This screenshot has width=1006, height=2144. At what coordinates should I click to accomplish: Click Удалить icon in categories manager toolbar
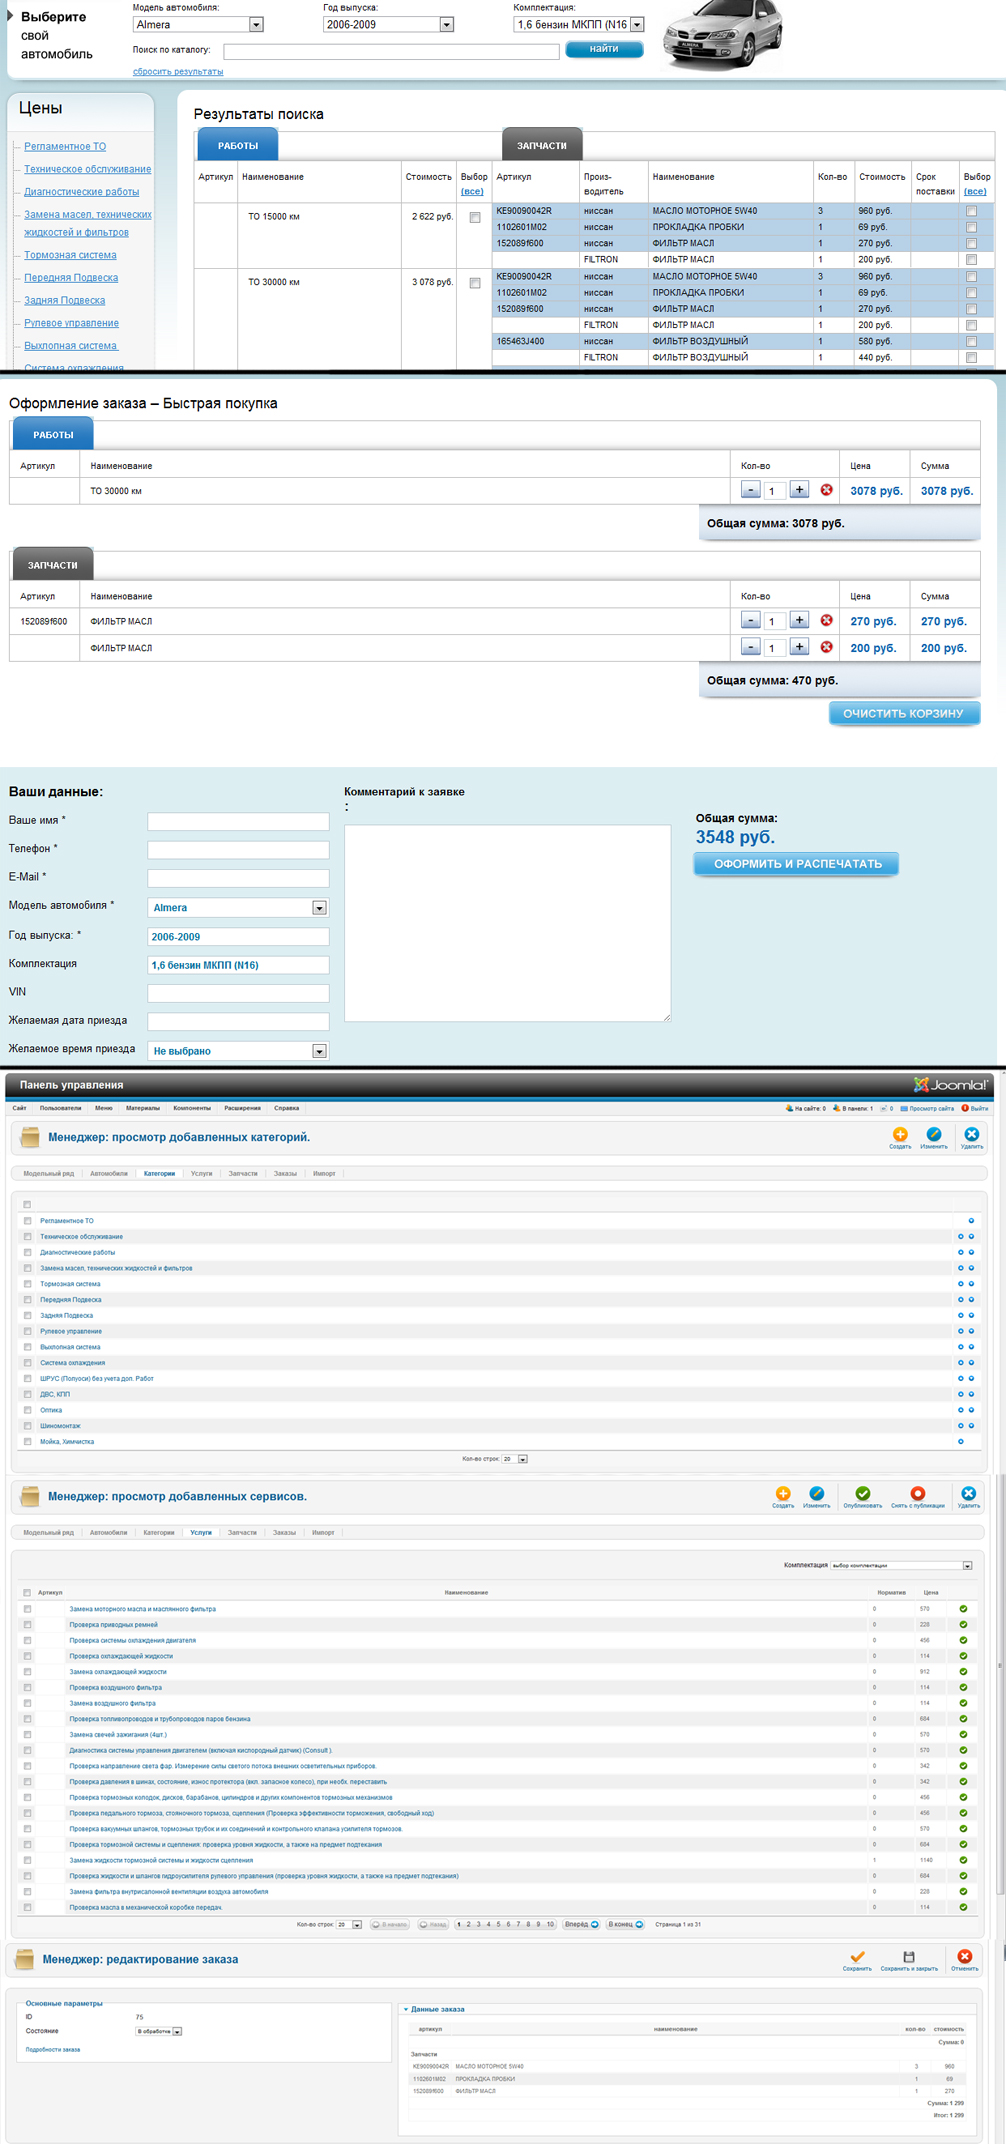[x=971, y=1134]
